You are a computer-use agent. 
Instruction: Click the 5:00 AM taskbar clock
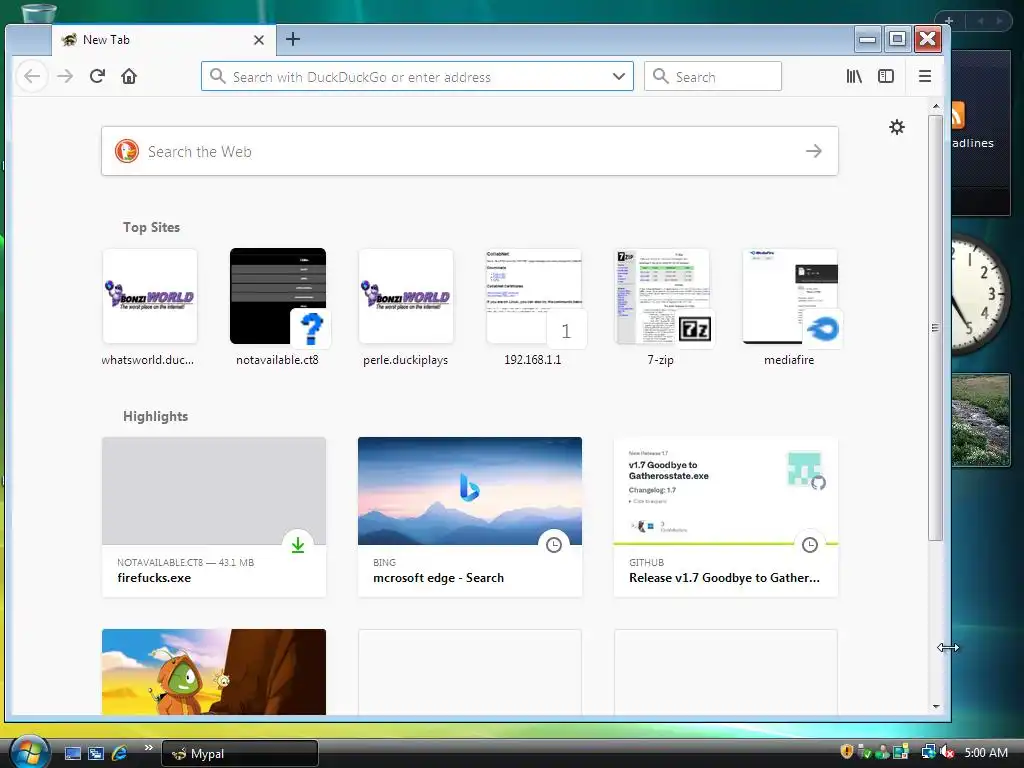pos(986,752)
